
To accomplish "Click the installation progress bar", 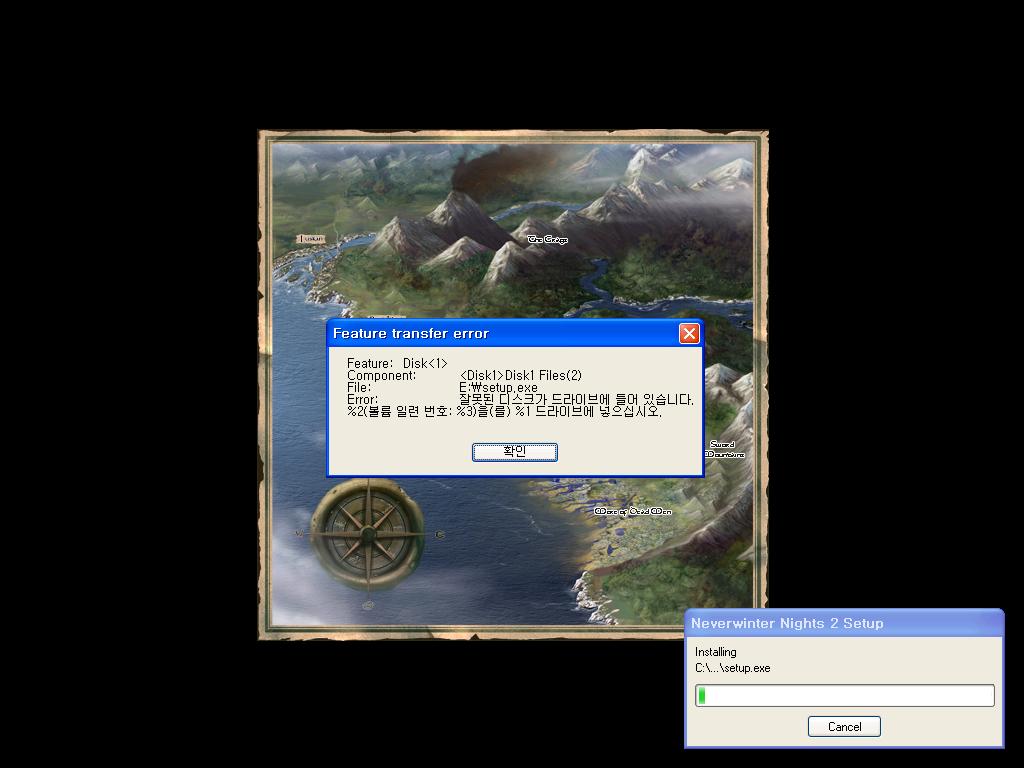I will (x=844, y=696).
